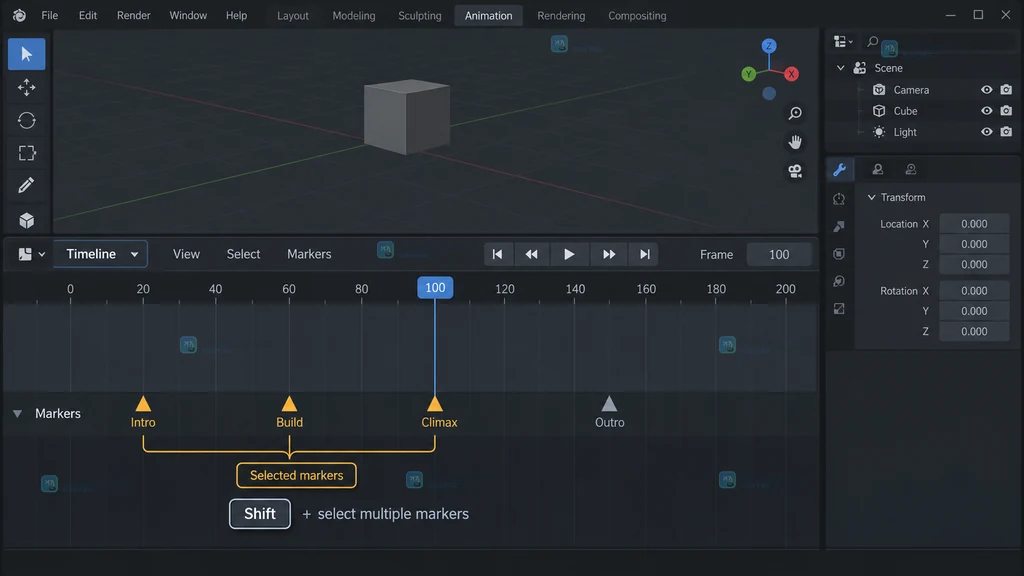This screenshot has width=1024, height=576.
Task: Open the third properties tab in top row
Action: tap(910, 170)
